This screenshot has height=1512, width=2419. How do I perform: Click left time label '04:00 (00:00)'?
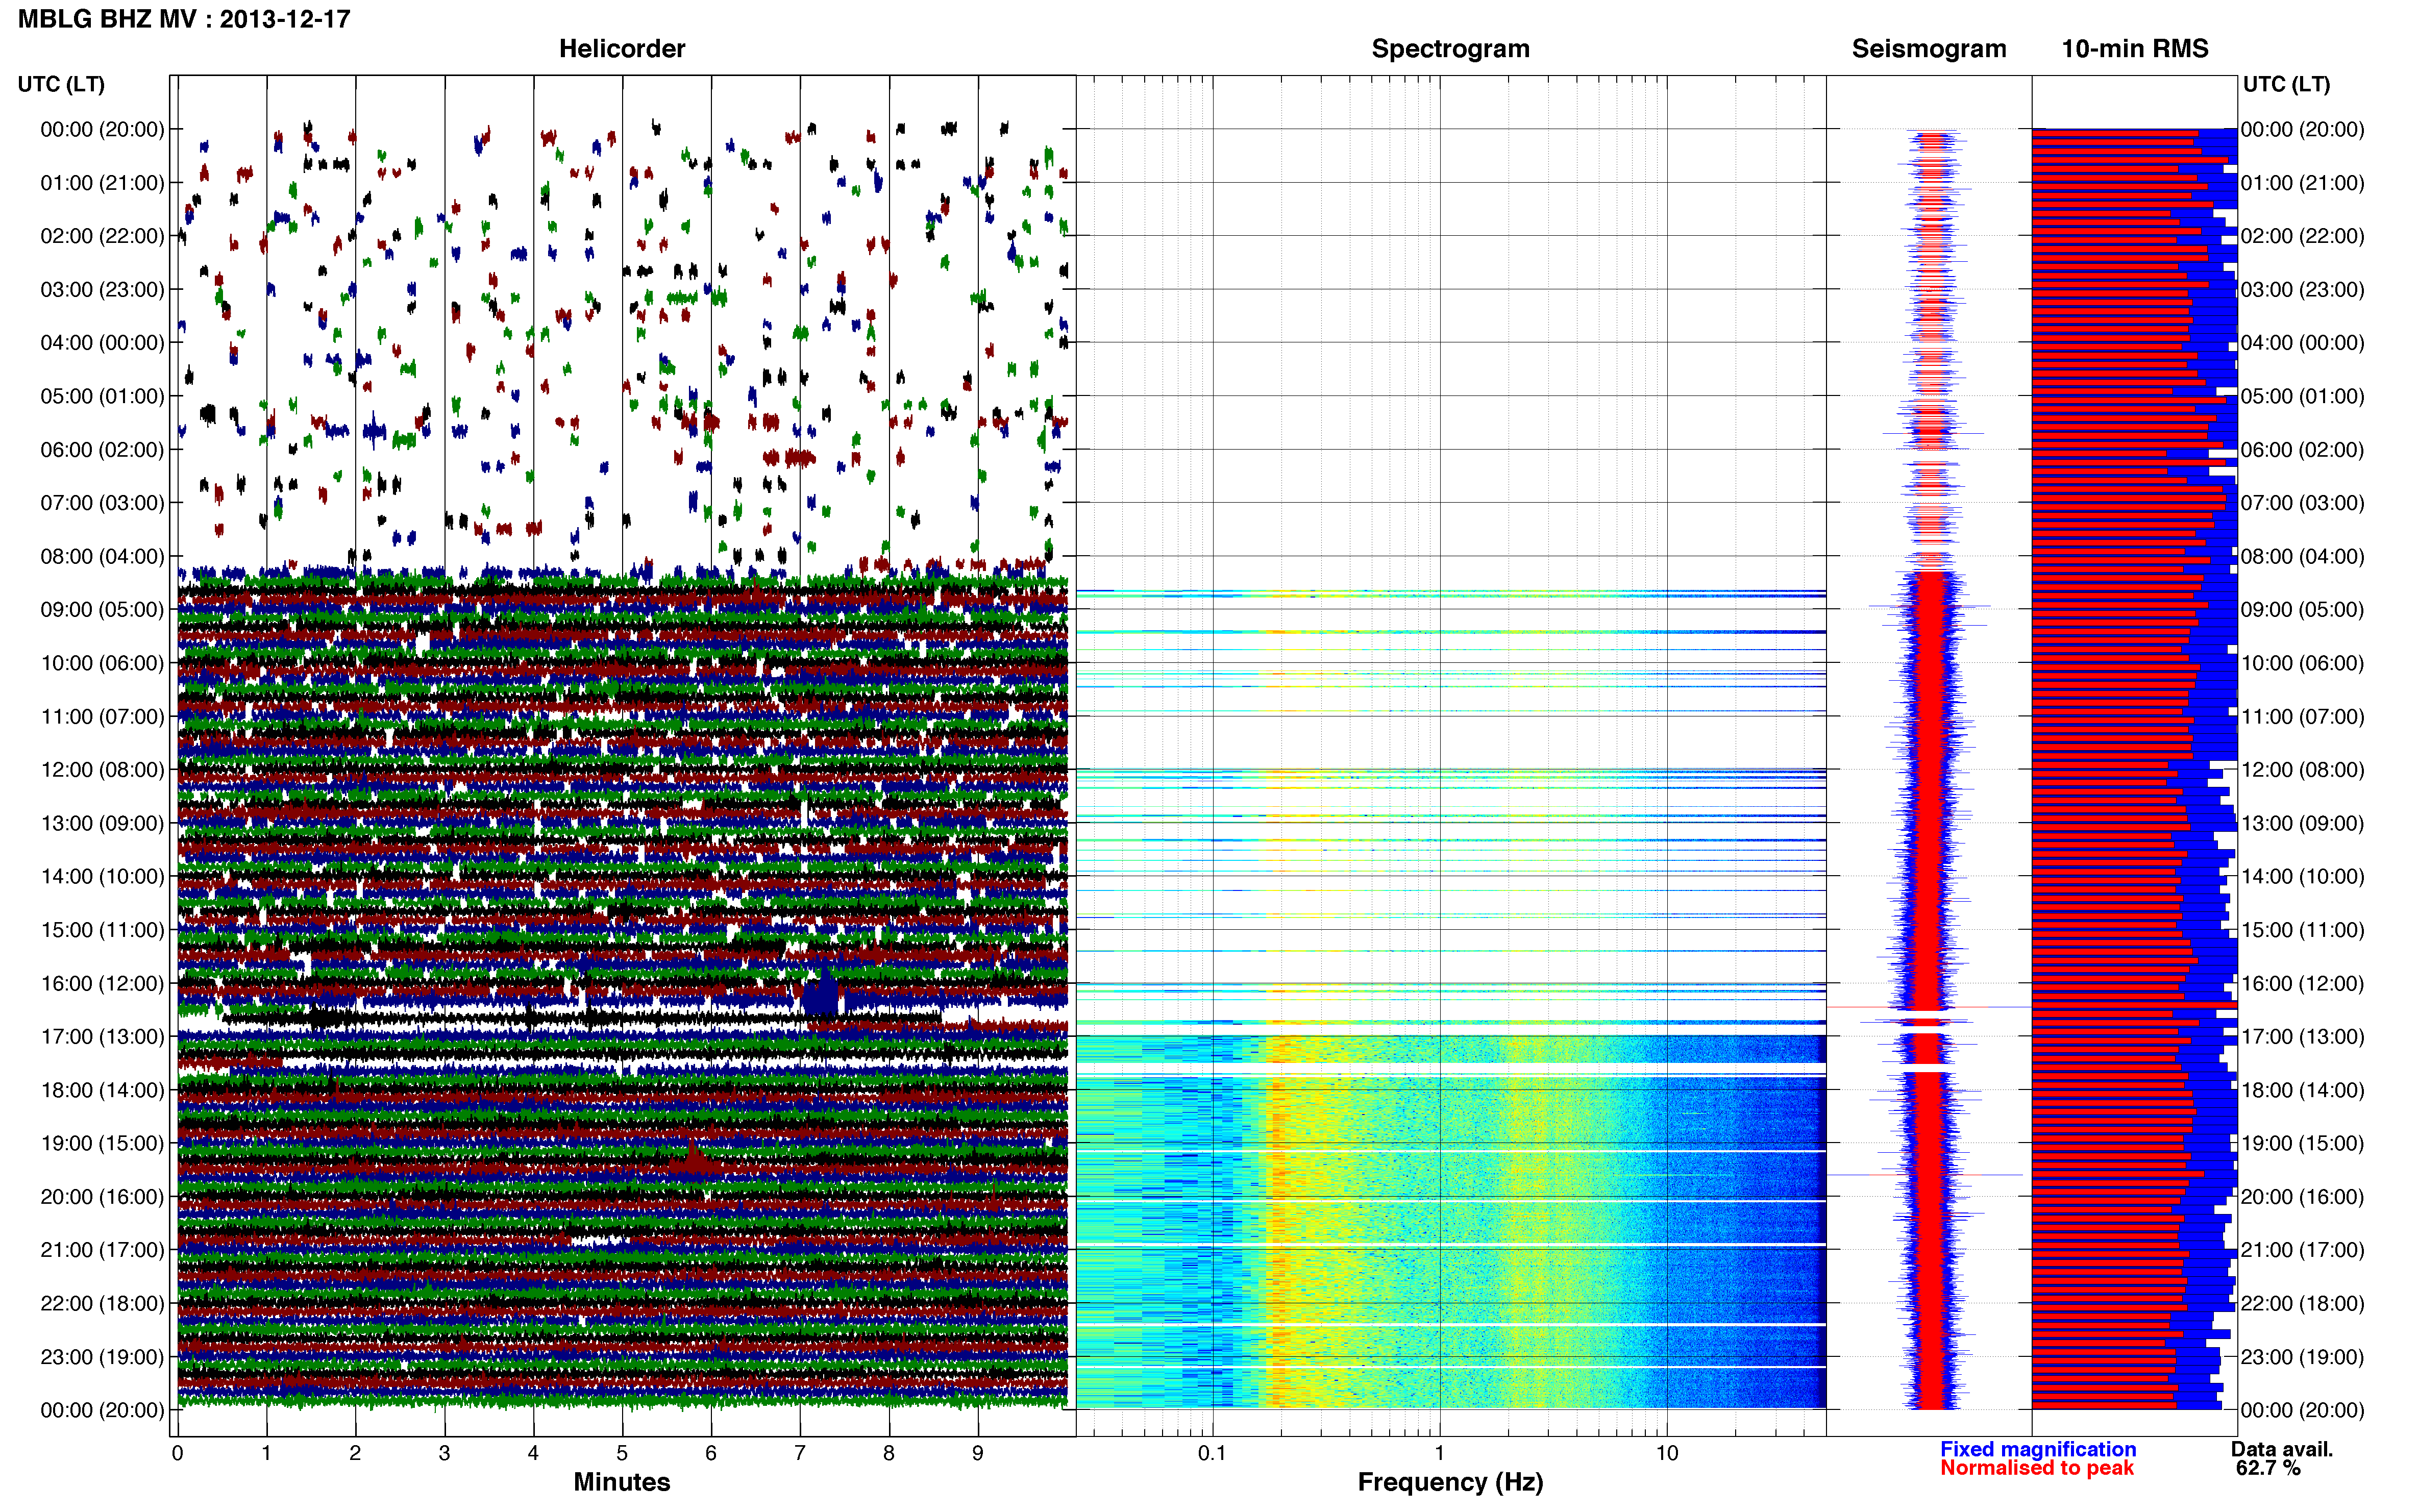(102, 343)
